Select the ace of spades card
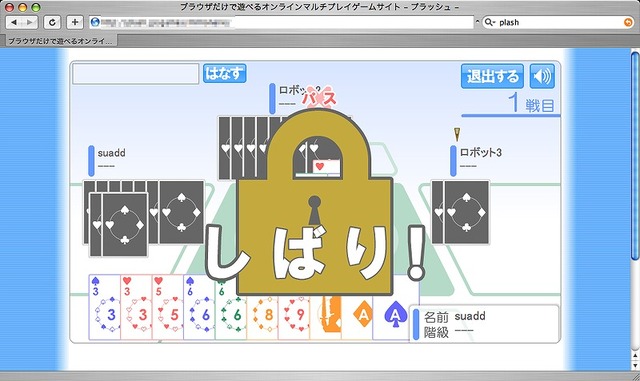Viewport: 640px width, 381px height. pos(391,317)
